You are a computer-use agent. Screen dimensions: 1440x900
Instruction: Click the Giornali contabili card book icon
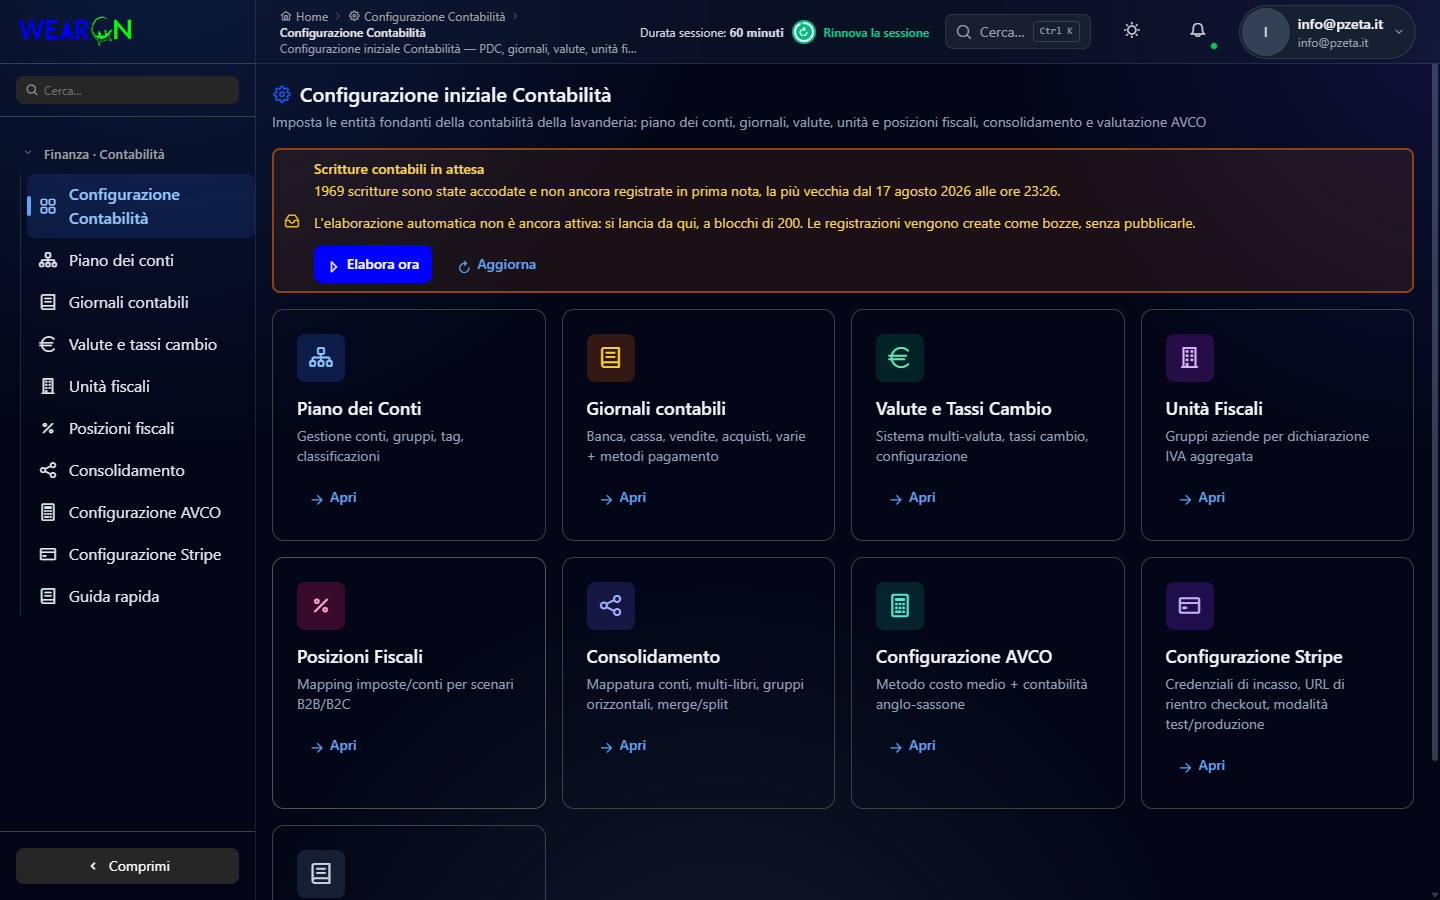point(611,358)
